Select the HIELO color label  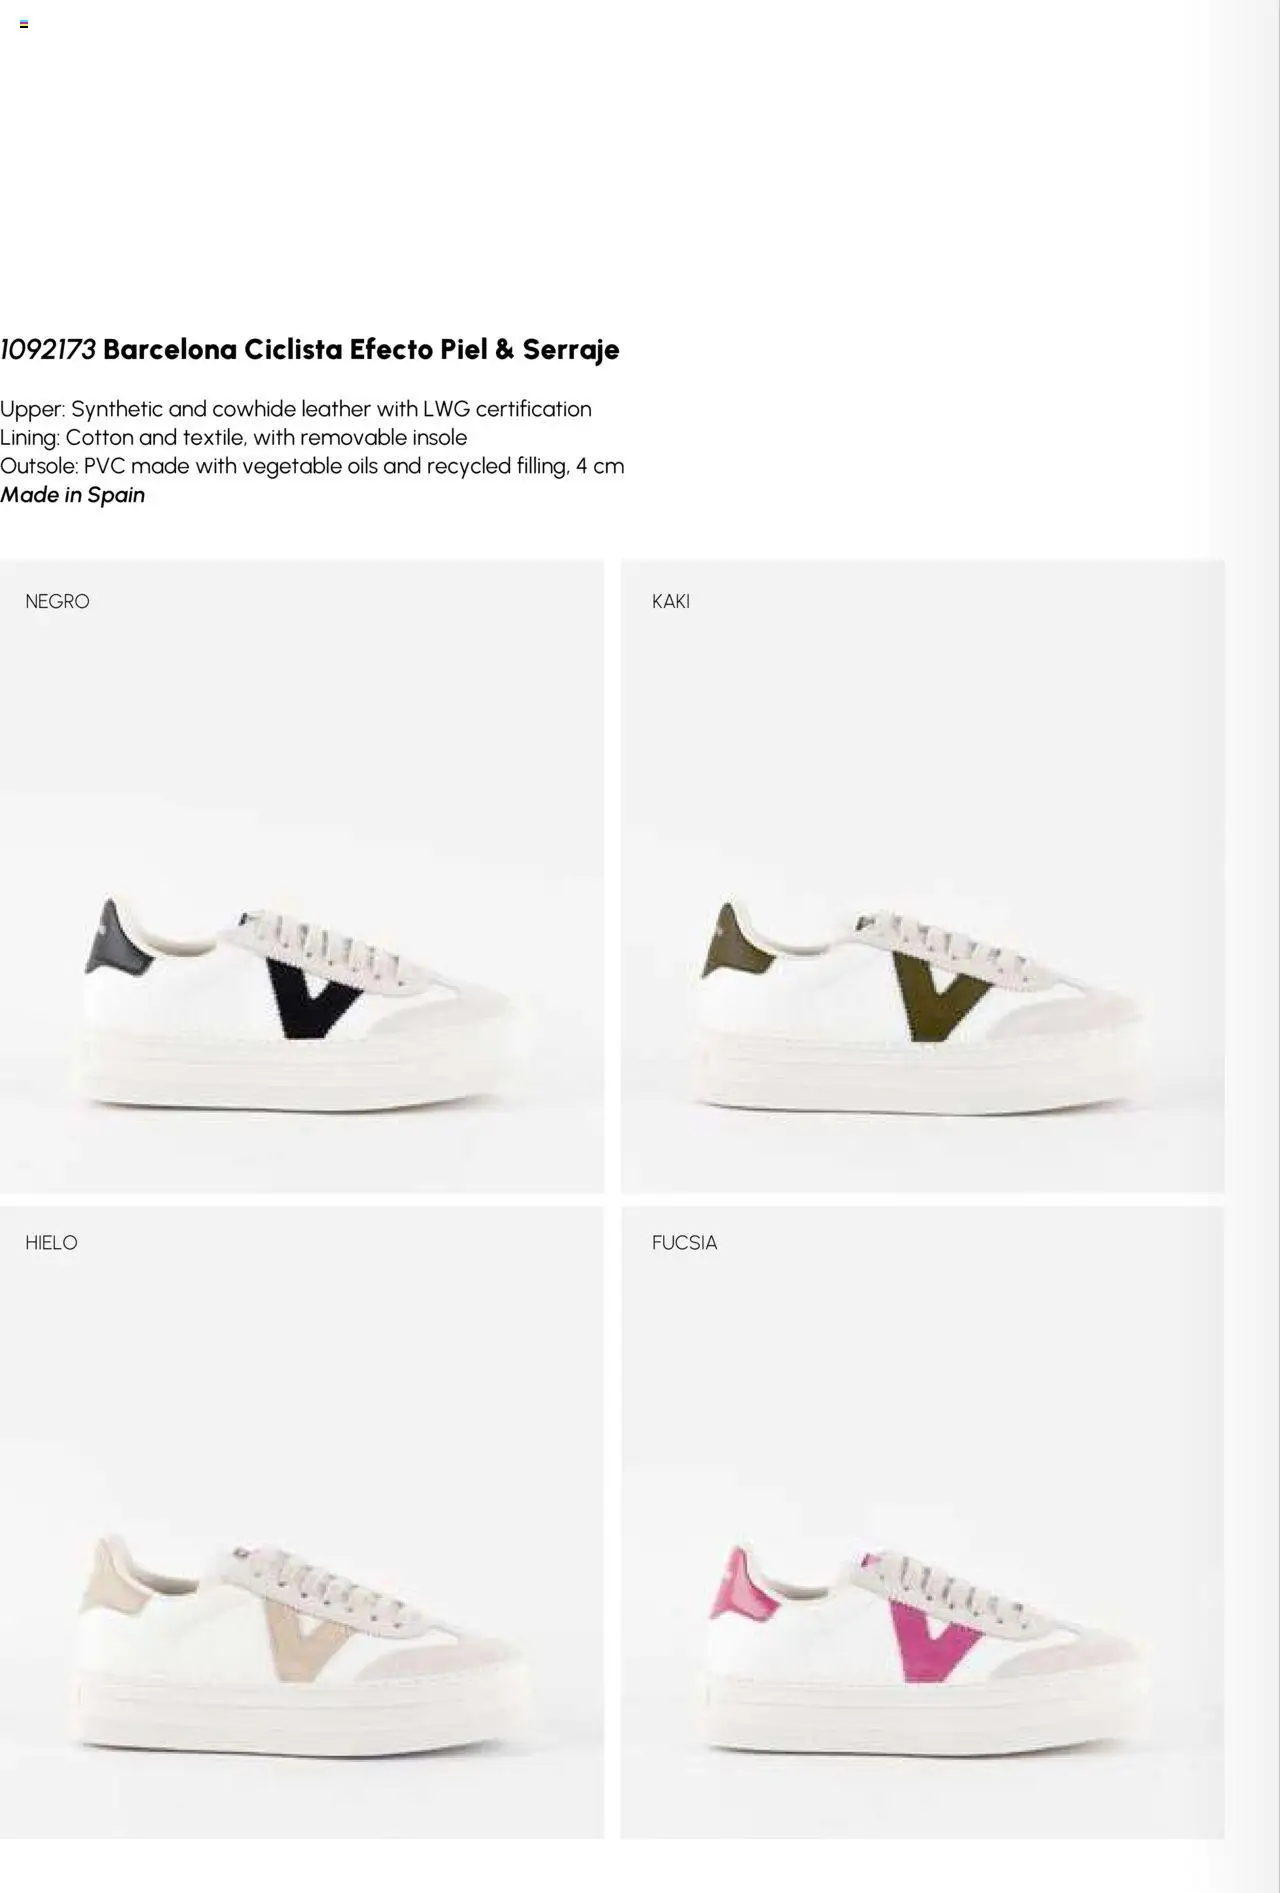click(x=51, y=1242)
